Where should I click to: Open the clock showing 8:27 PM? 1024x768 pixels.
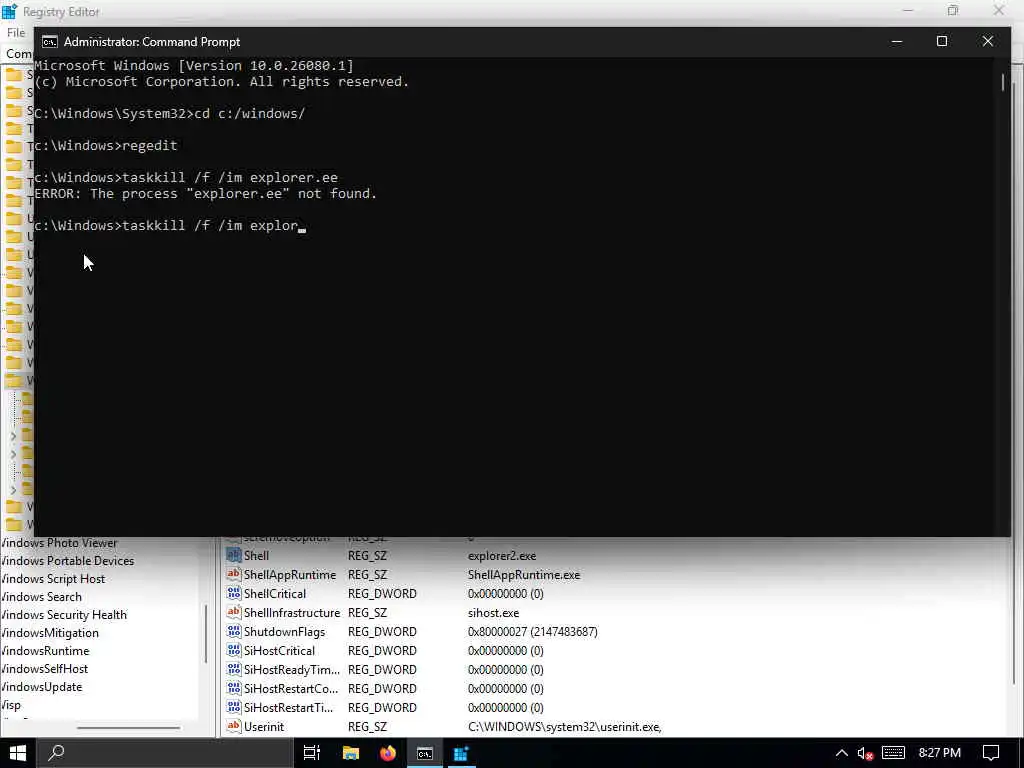(x=939, y=753)
